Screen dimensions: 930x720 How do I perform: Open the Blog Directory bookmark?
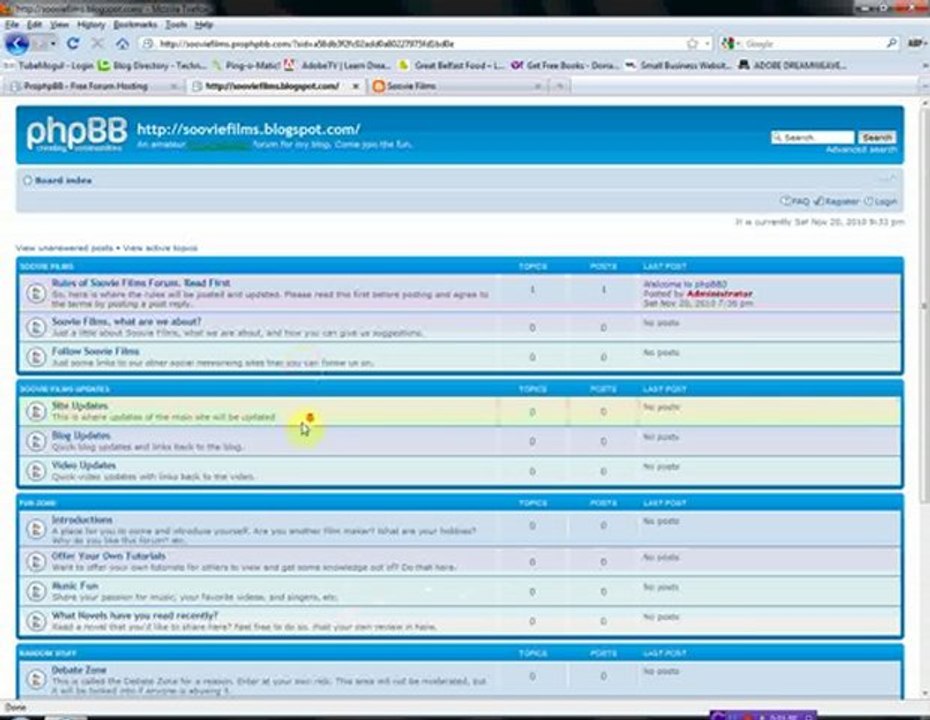click(x=152, y=65)
